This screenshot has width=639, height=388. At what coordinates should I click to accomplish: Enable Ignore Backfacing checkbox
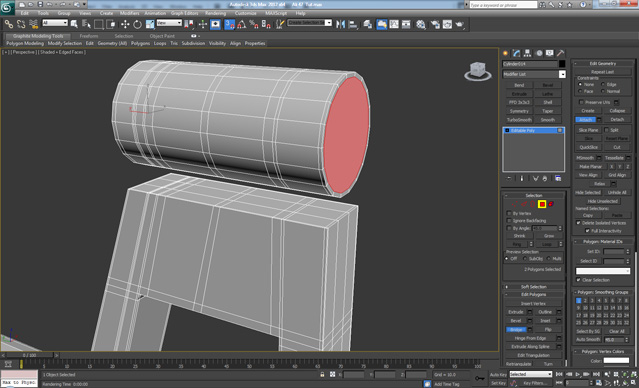[509, 221]
